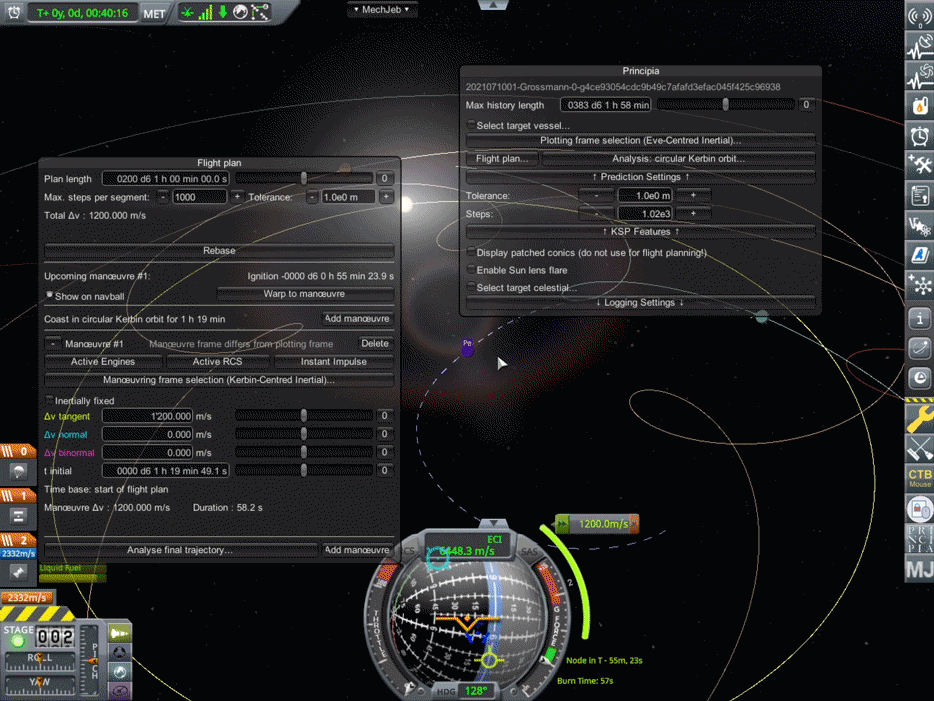Select the fuel drop icon in the sidebar
Viewport: 934px width, 701px height.
pyautogui.click(x=920, y=105)
